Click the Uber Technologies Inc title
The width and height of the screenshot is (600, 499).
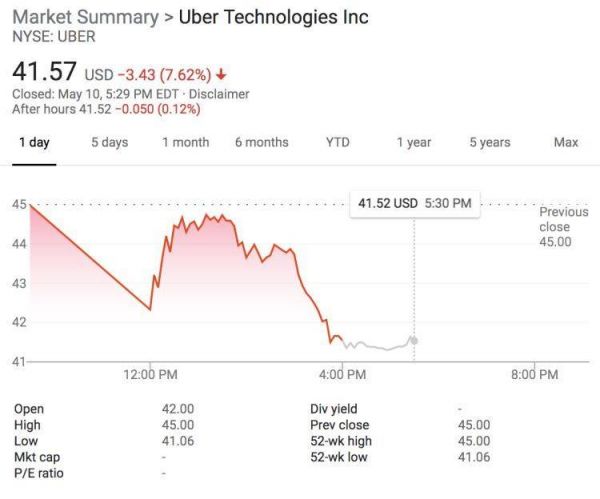[273, 17]
